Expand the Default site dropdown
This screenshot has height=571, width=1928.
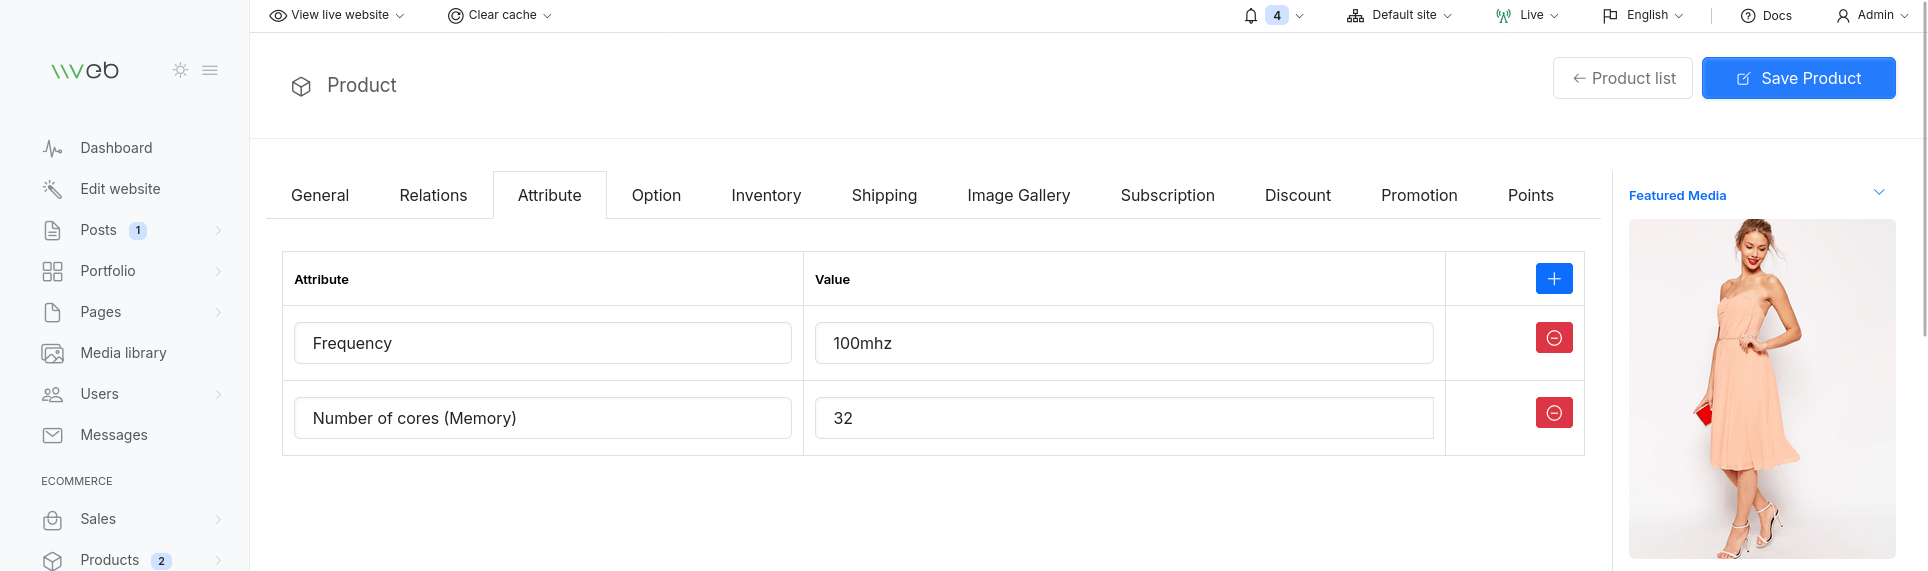click(1399, 16)
